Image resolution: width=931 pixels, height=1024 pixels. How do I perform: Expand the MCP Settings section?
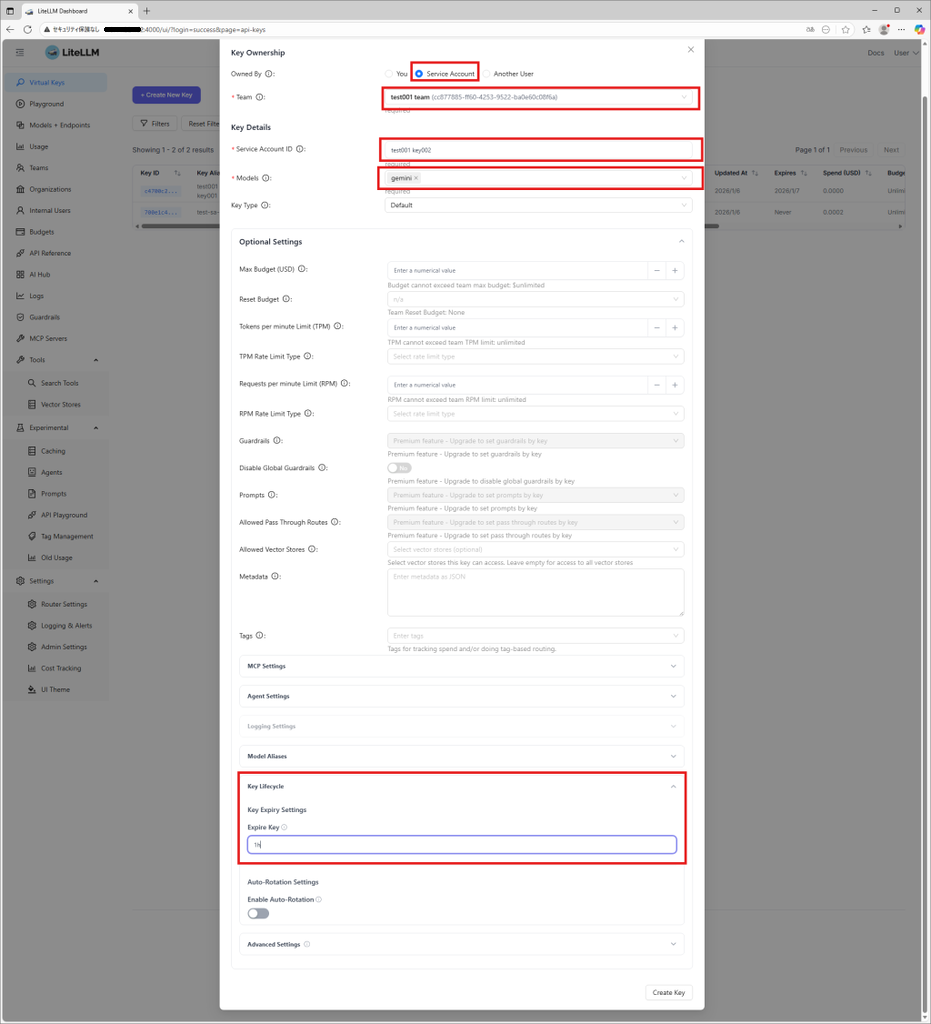coord(461,666)
